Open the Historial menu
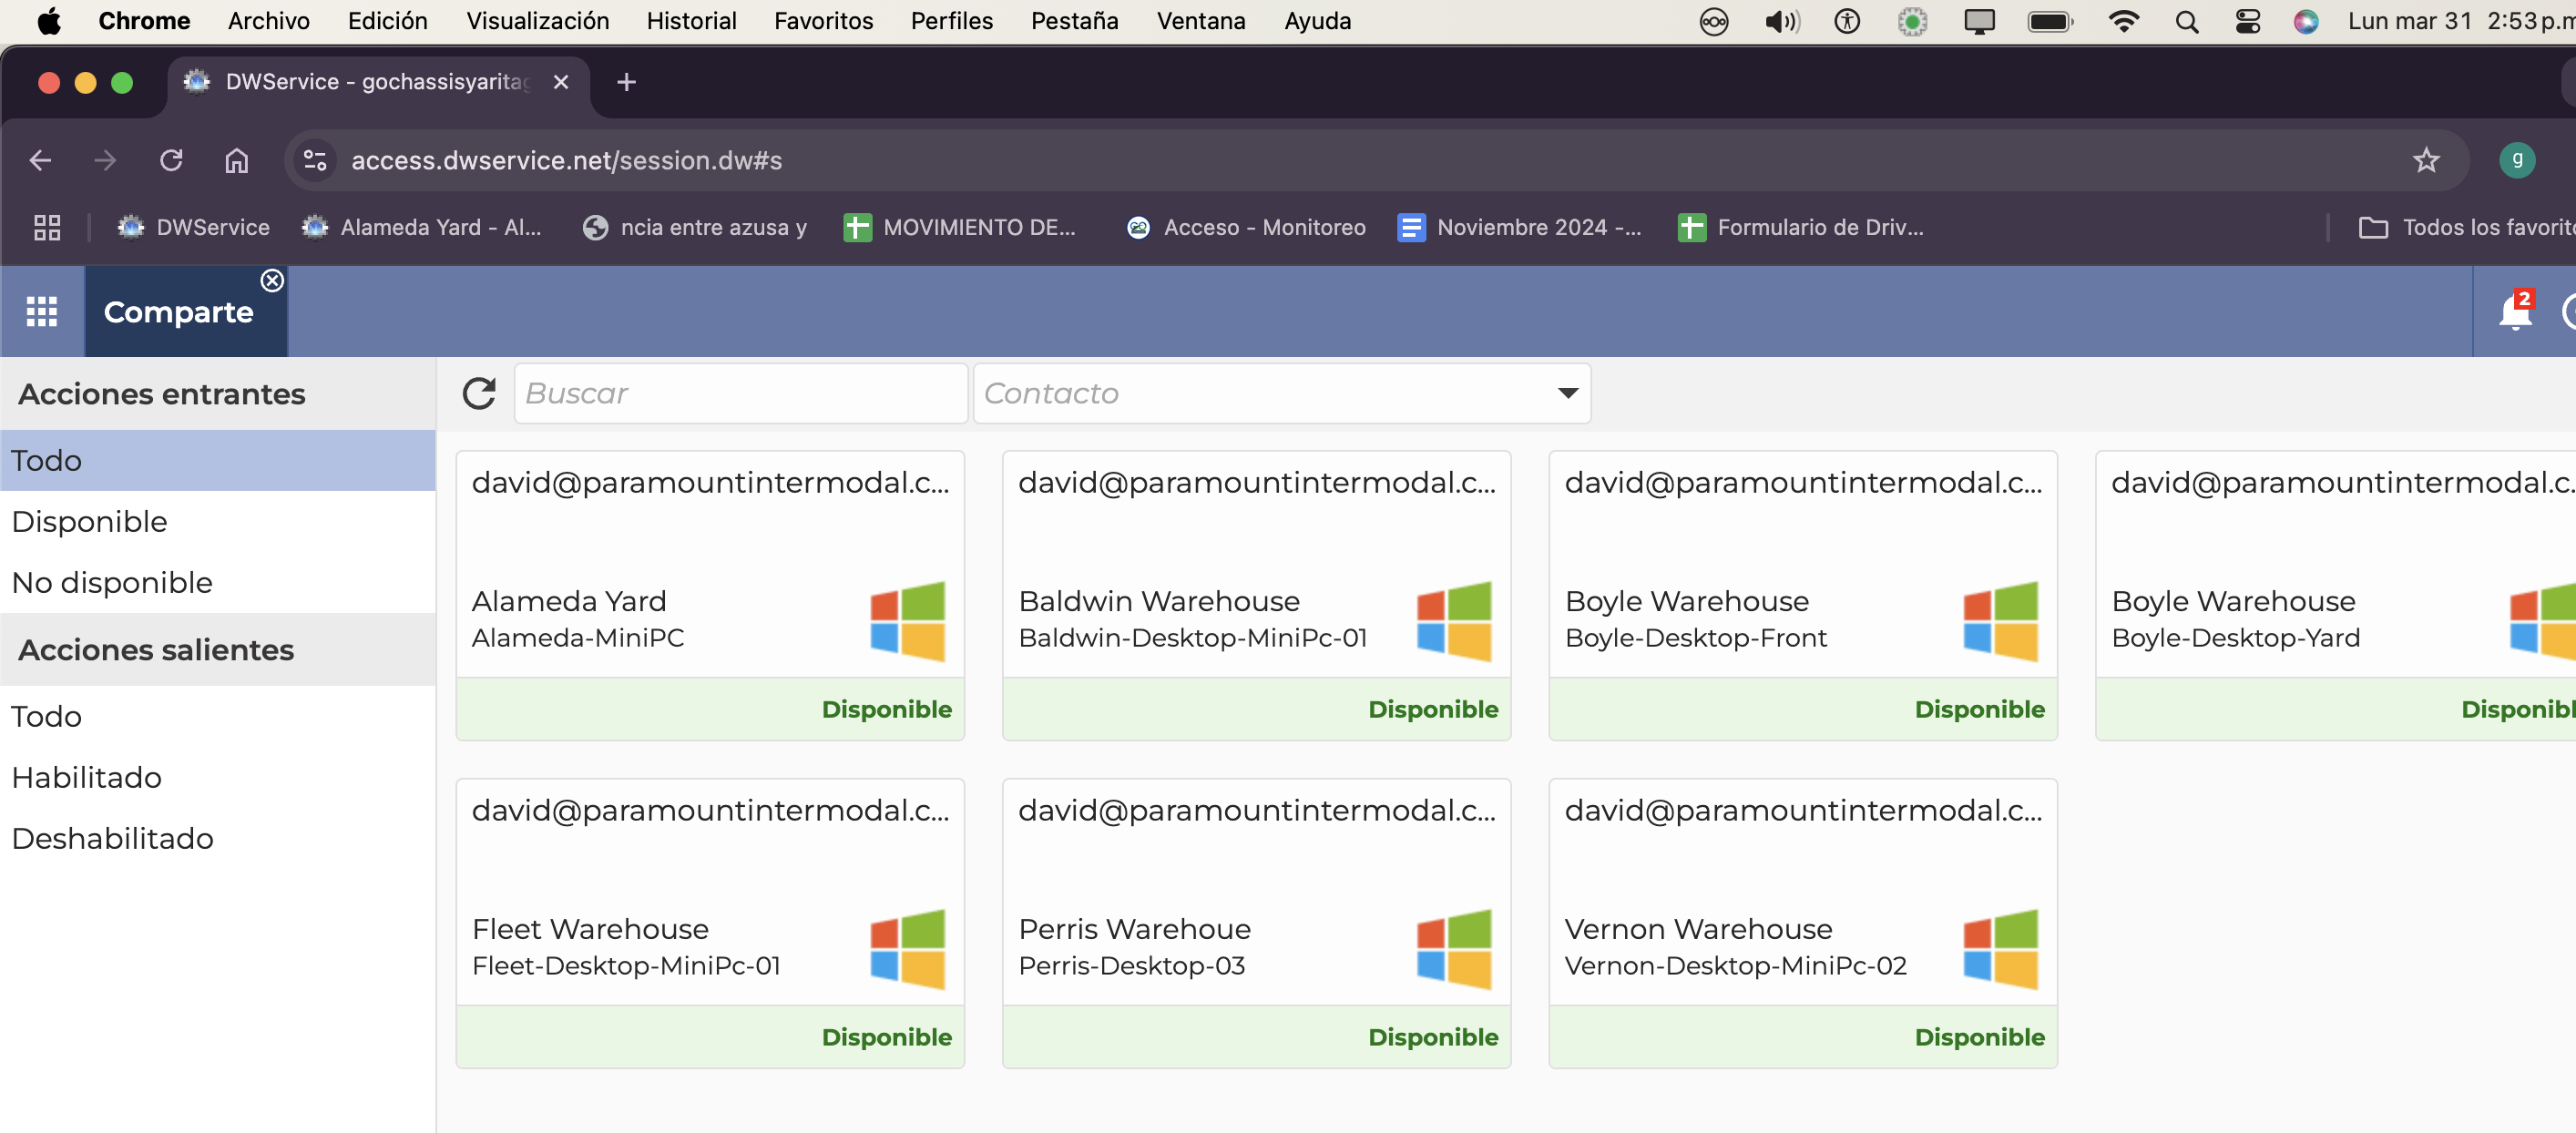Image resolution: width=2576 pixels, height=1133 pixels. point(691,21)
